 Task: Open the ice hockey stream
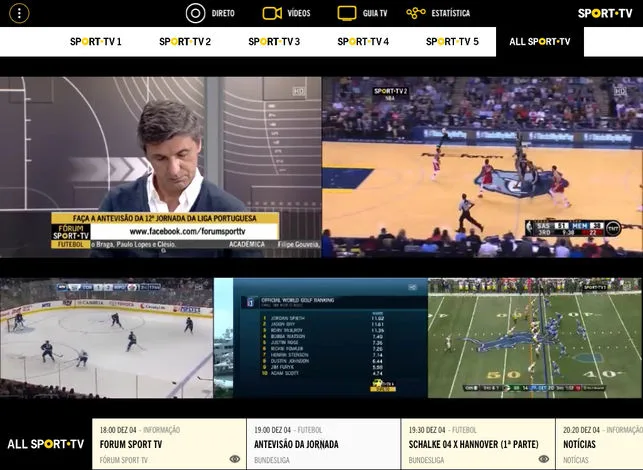107,338
